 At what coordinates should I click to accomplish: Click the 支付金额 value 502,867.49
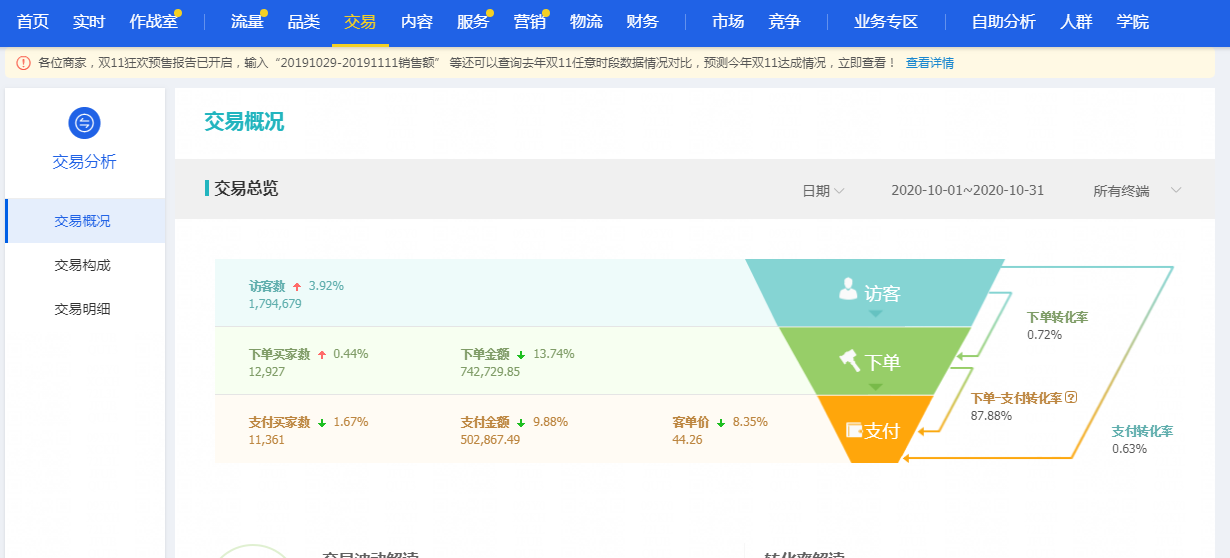coord(490,440)
